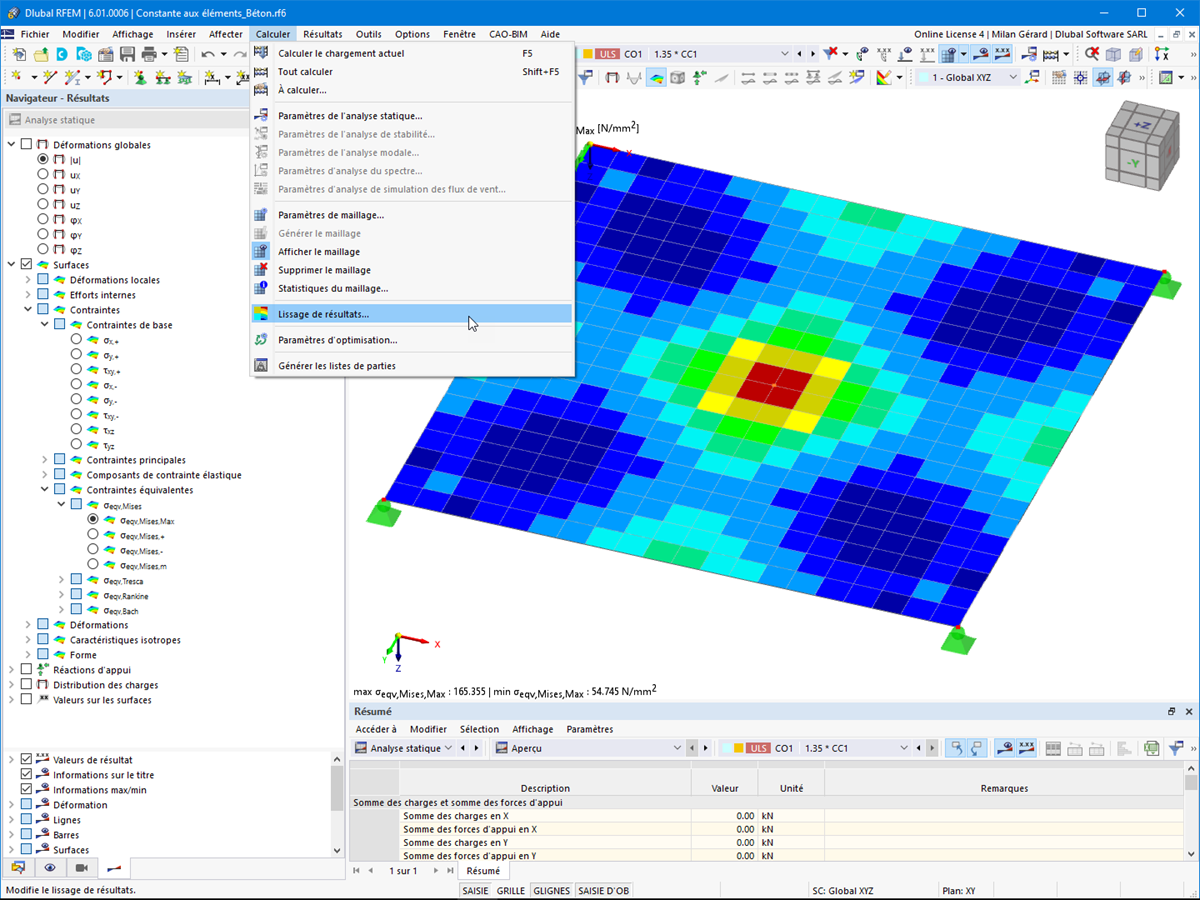This screenshot has width=1200, height=900.
Task: Click the undo arrow in the toolbar
Action: 209,53
